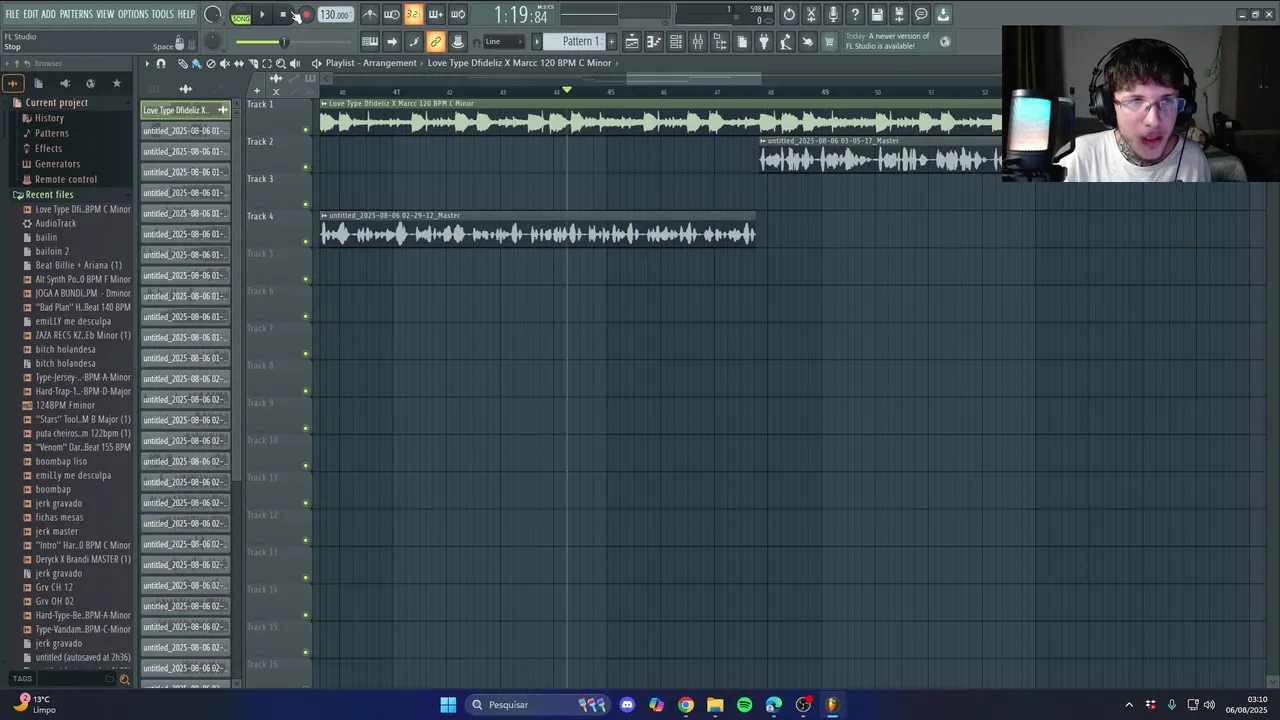Viewport: 1280px width, 720px height.
Task: Collapse the Recent files folder
Action: pyautogui.click(x=49, y=195)
